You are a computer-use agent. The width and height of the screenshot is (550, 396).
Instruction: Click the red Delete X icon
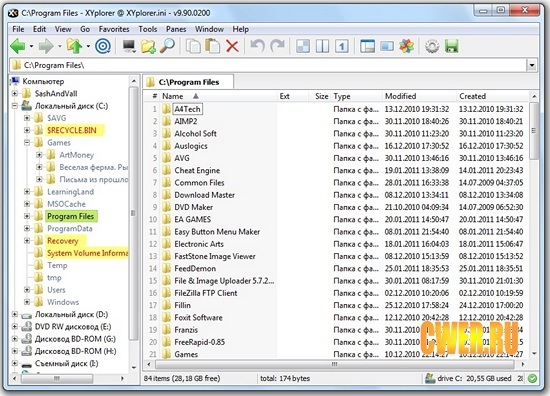coord(232,46)
